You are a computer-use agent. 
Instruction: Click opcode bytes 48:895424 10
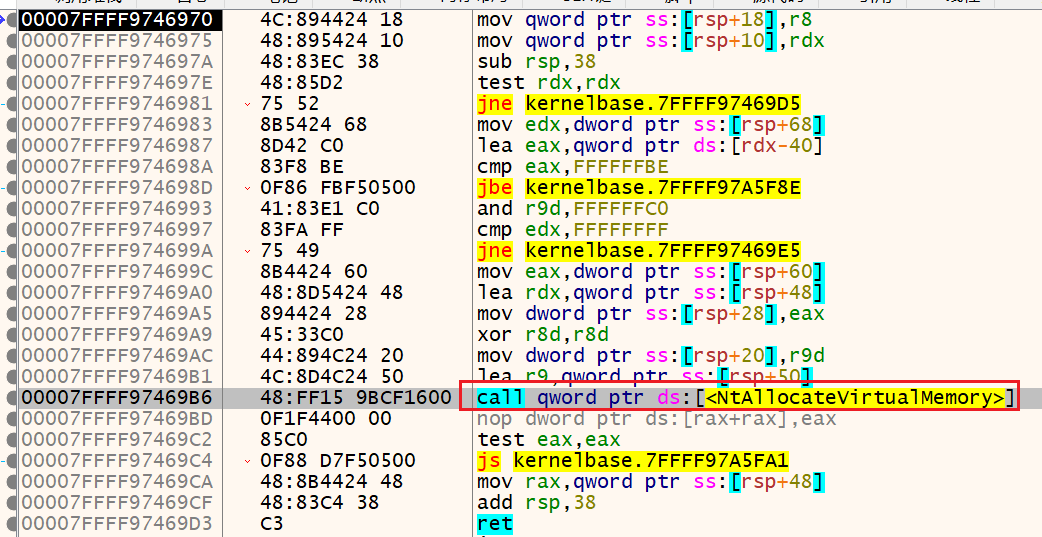pyautogui.click(x=332, y=41)
